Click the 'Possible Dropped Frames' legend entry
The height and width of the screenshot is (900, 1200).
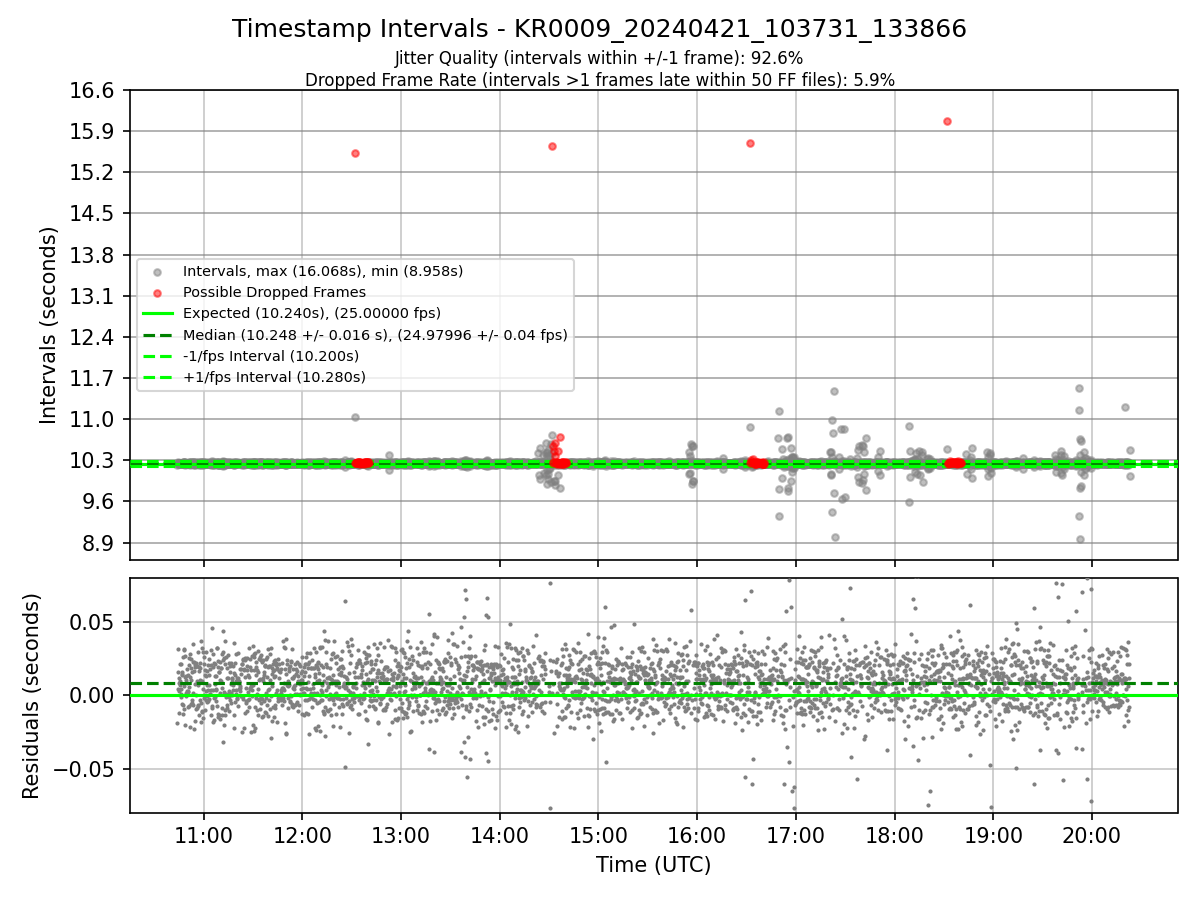click(274, 292)
